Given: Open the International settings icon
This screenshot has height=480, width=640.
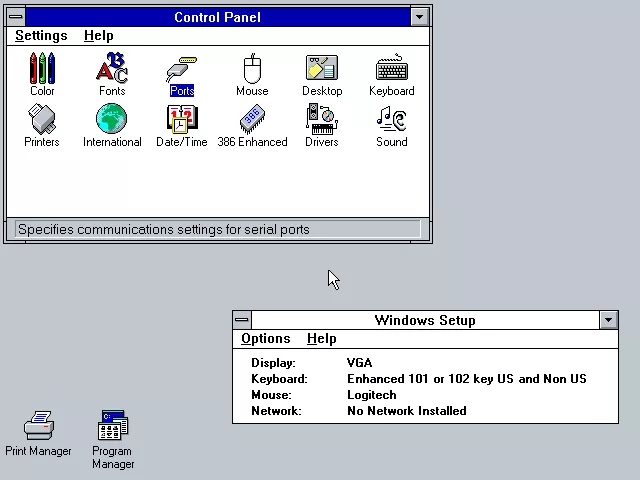Looking at the screenshot, I should tap(112, 121).
